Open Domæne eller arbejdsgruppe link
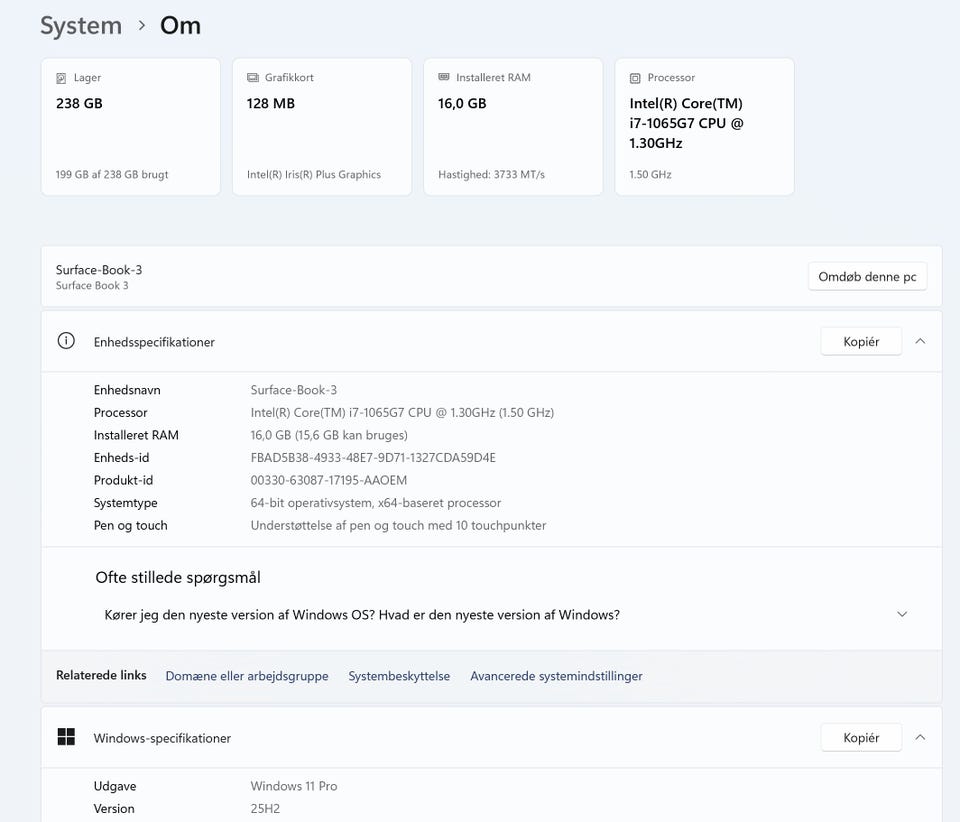The width and height of the screenshot is (960, 822). point(246,676)
